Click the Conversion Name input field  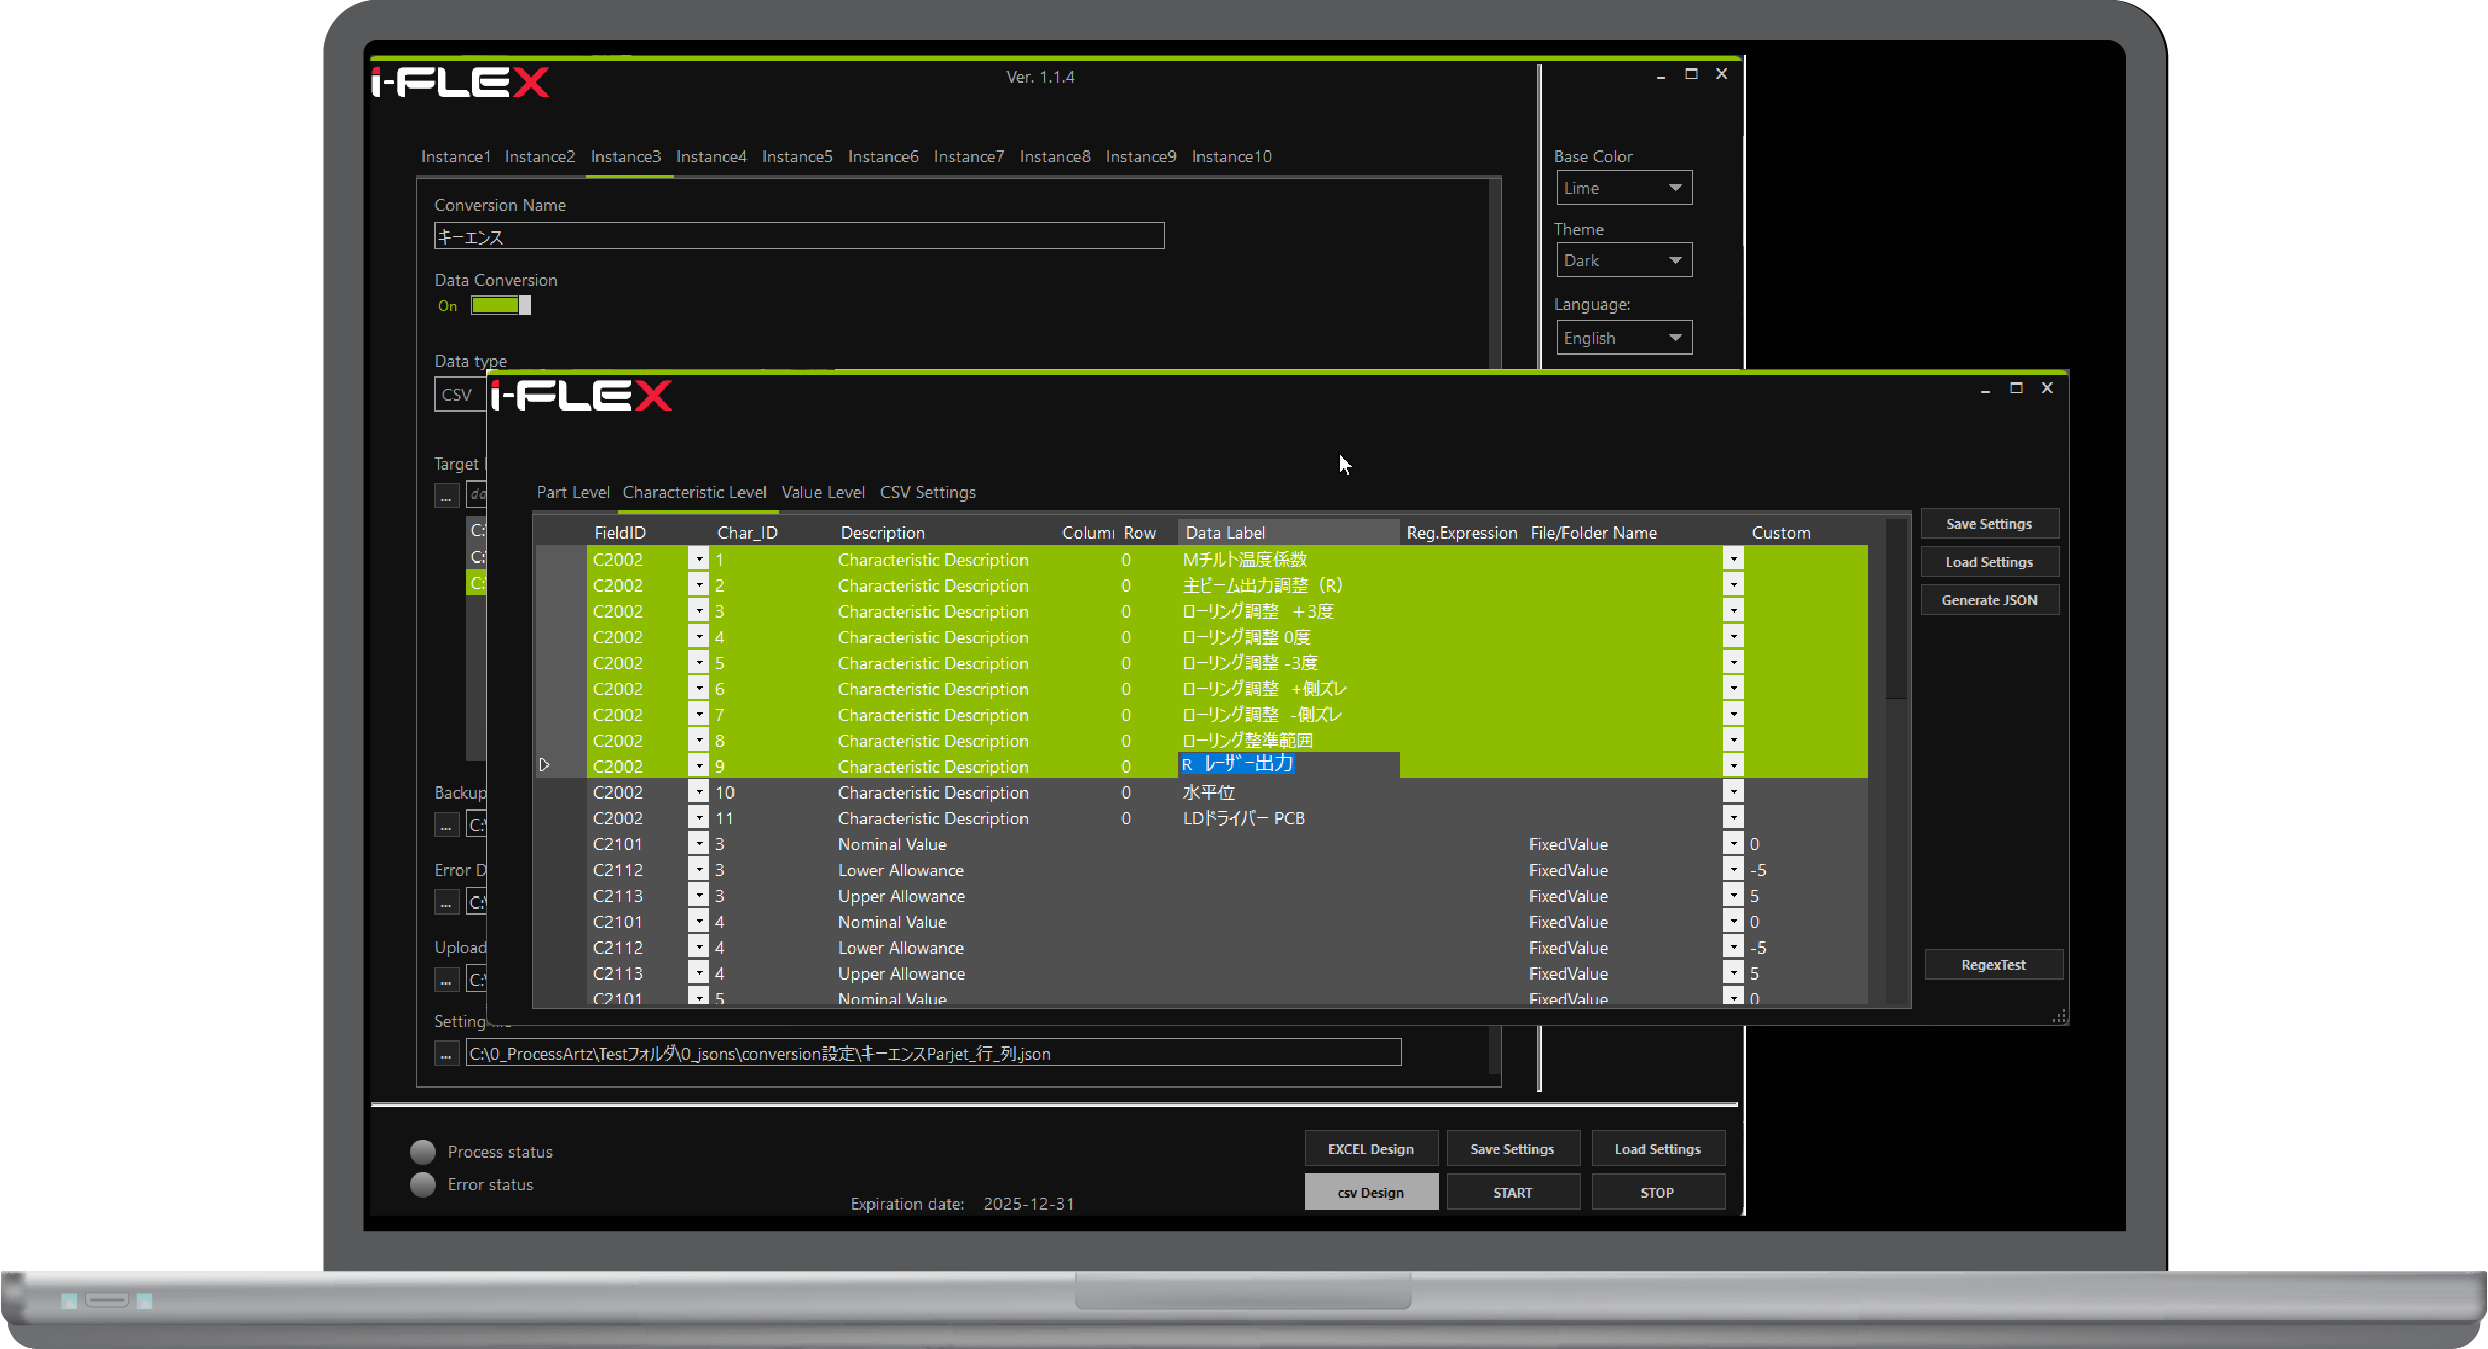pyautogui.click(x=798, y=236)
